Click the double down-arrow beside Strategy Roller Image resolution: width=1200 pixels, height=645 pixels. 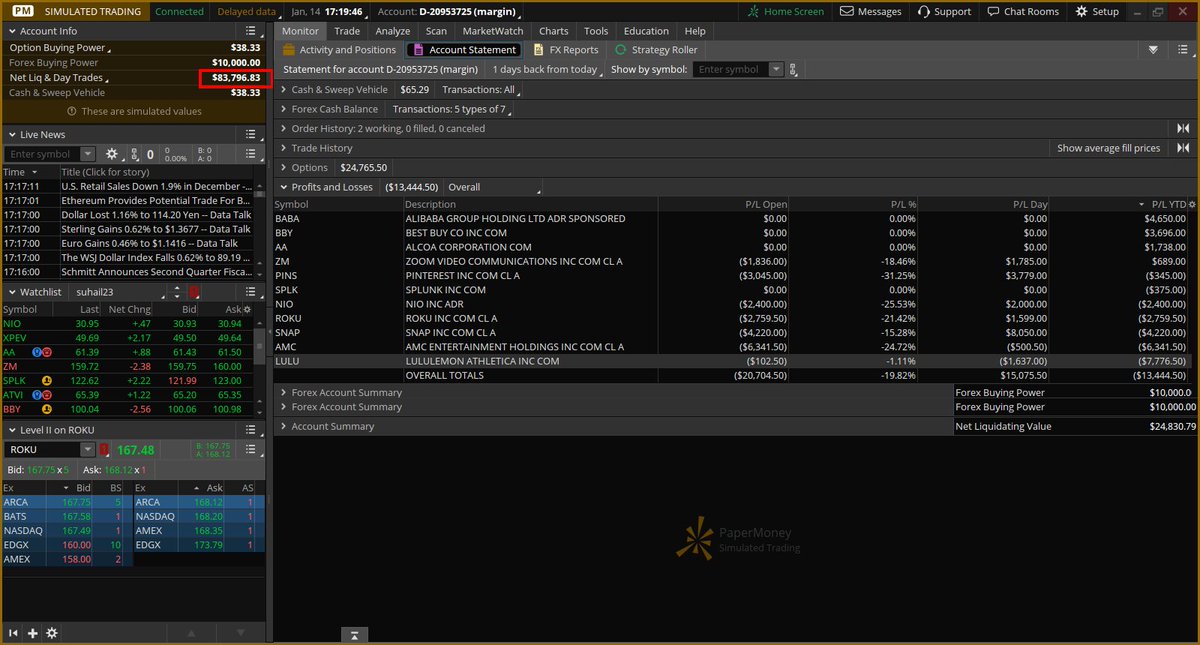pos(1153,50)
